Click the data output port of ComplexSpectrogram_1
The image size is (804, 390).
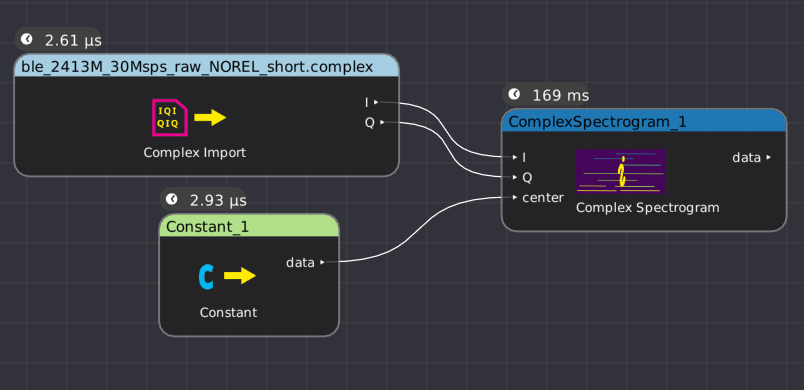[769, 157]
